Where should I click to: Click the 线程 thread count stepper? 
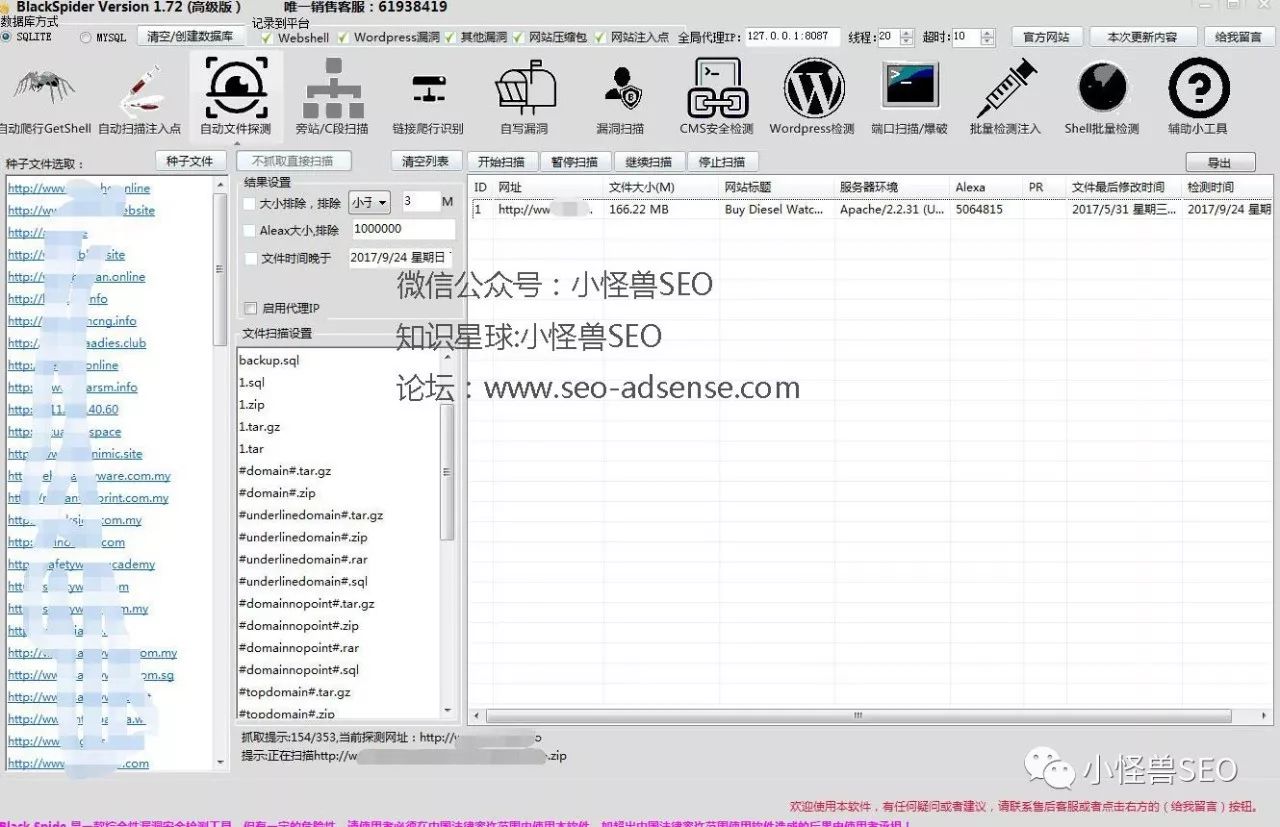click(x=906, y=38)
